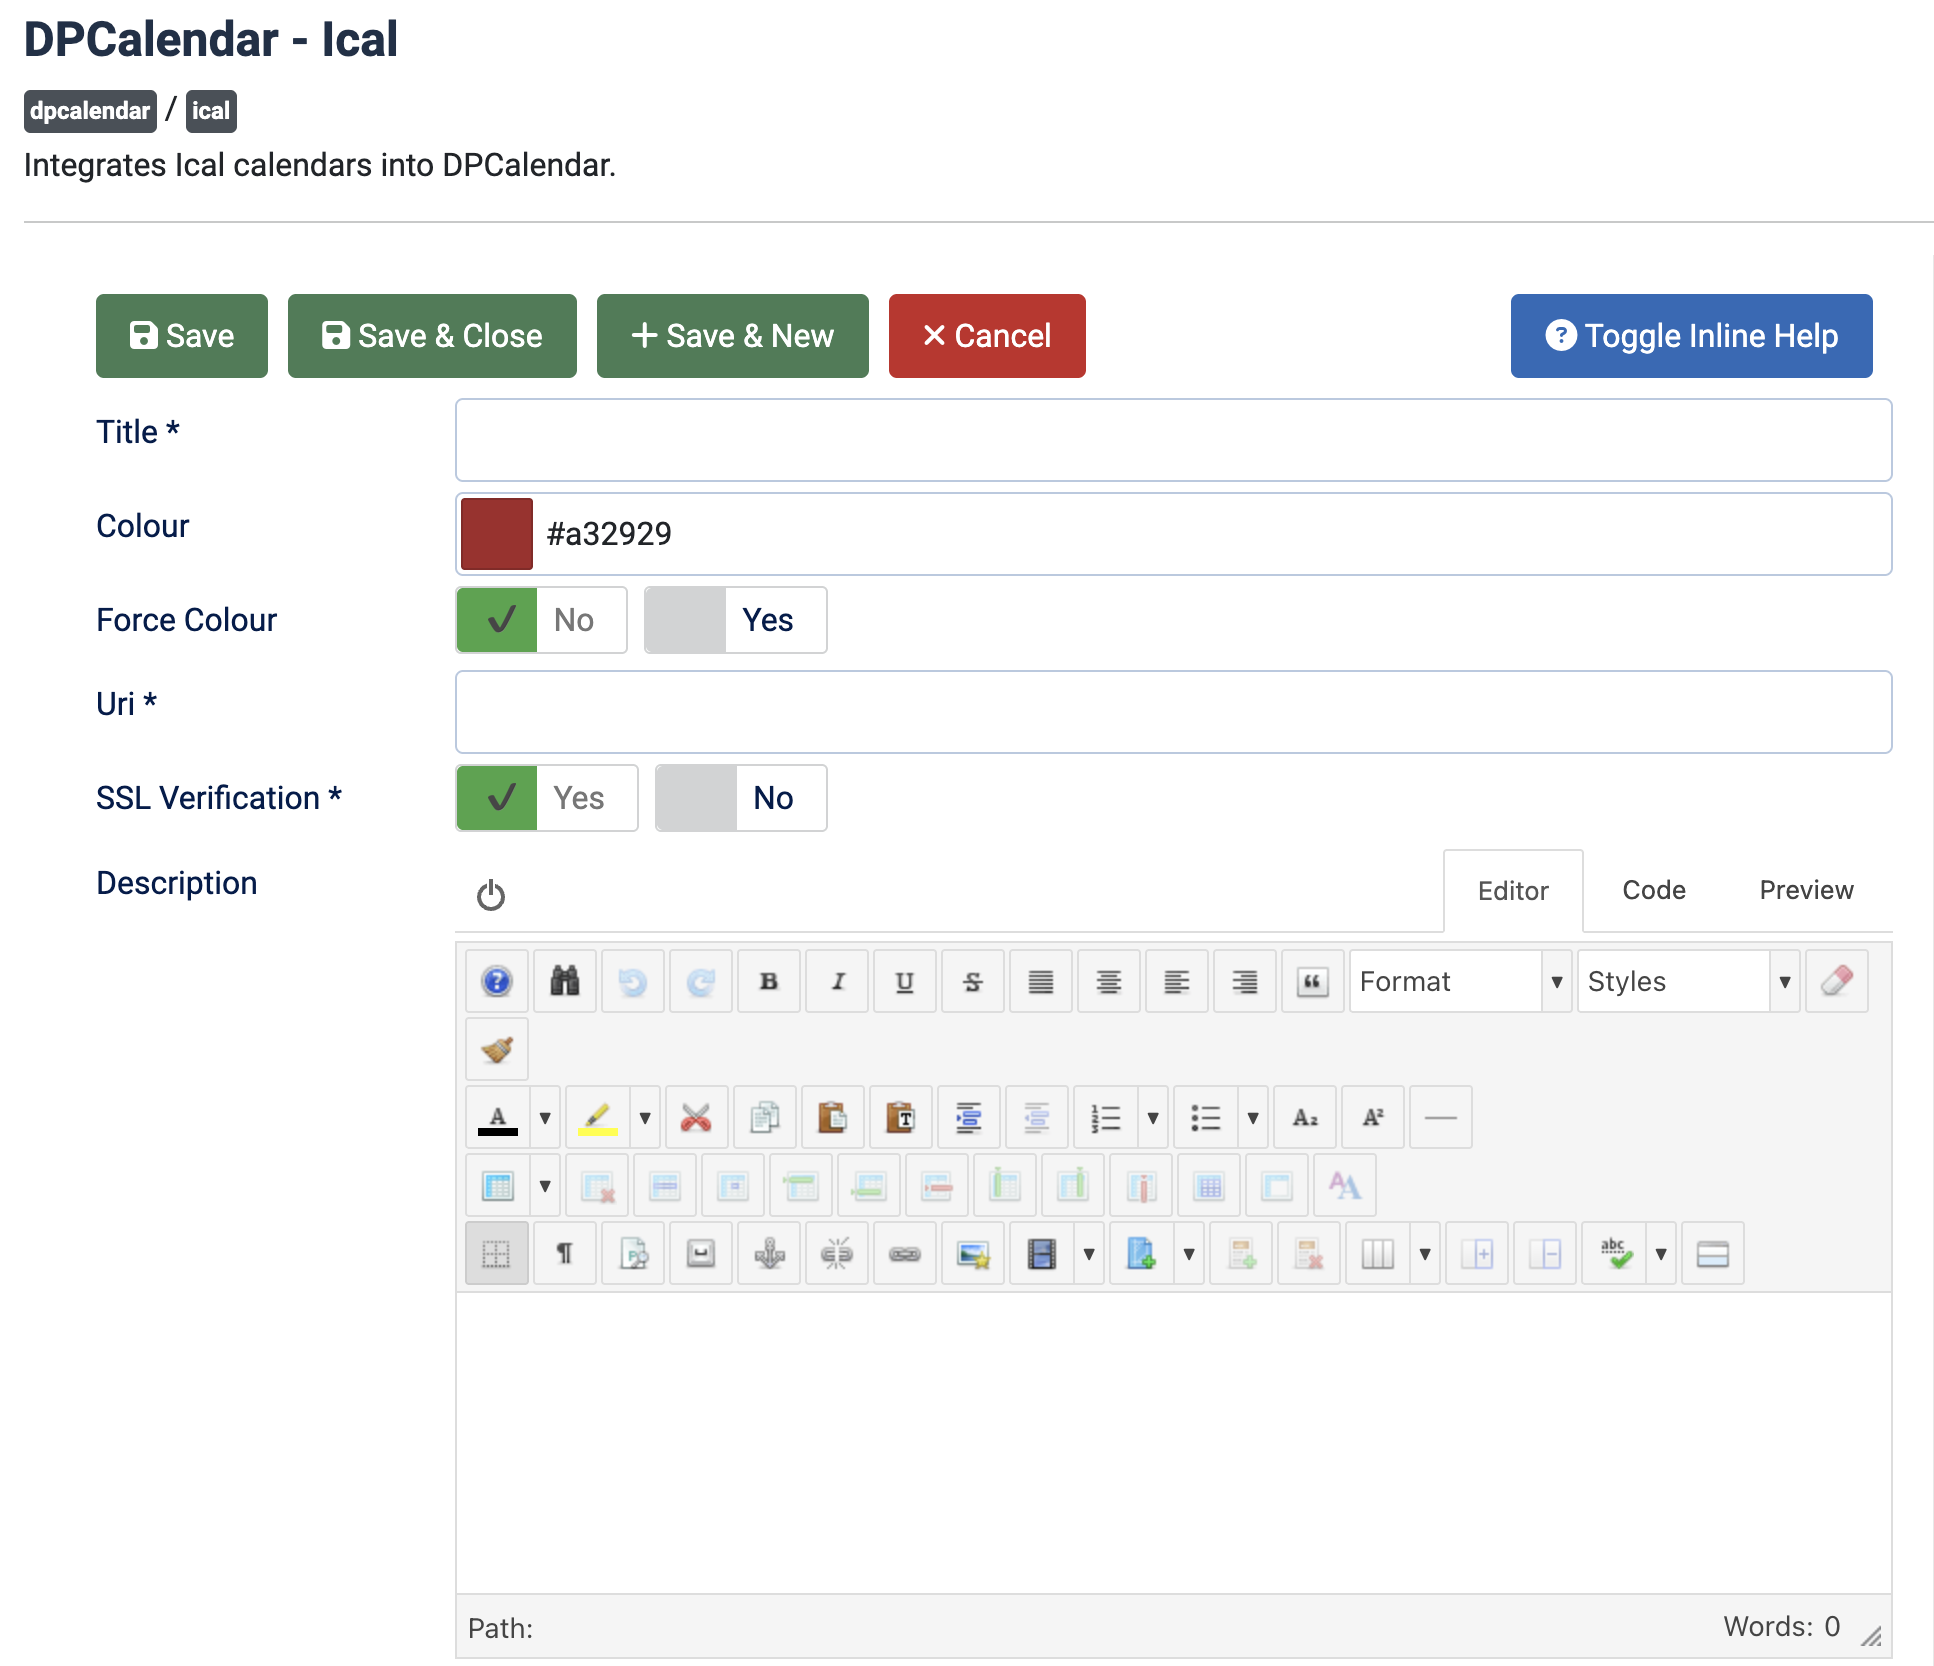Click paste as plain text icon
The height and width of the screenshot is (1666, 1934).
(901, 1117)
